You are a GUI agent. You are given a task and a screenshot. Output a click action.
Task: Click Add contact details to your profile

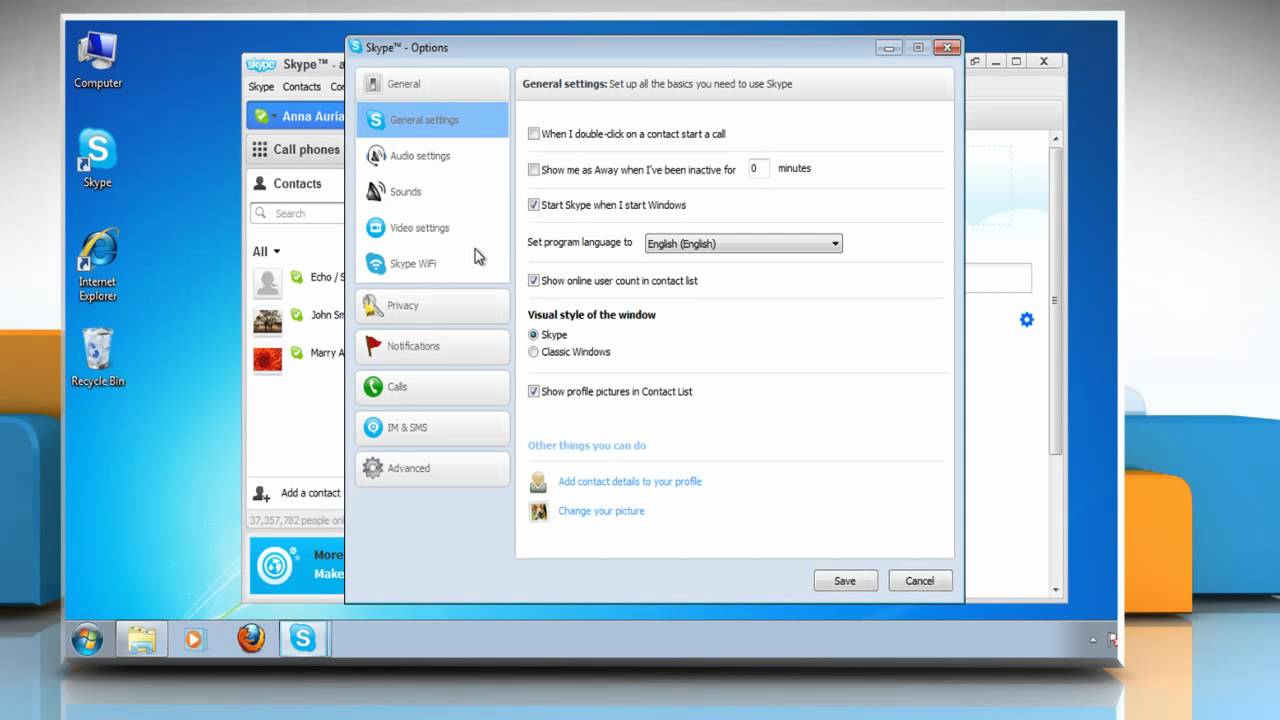630,481
